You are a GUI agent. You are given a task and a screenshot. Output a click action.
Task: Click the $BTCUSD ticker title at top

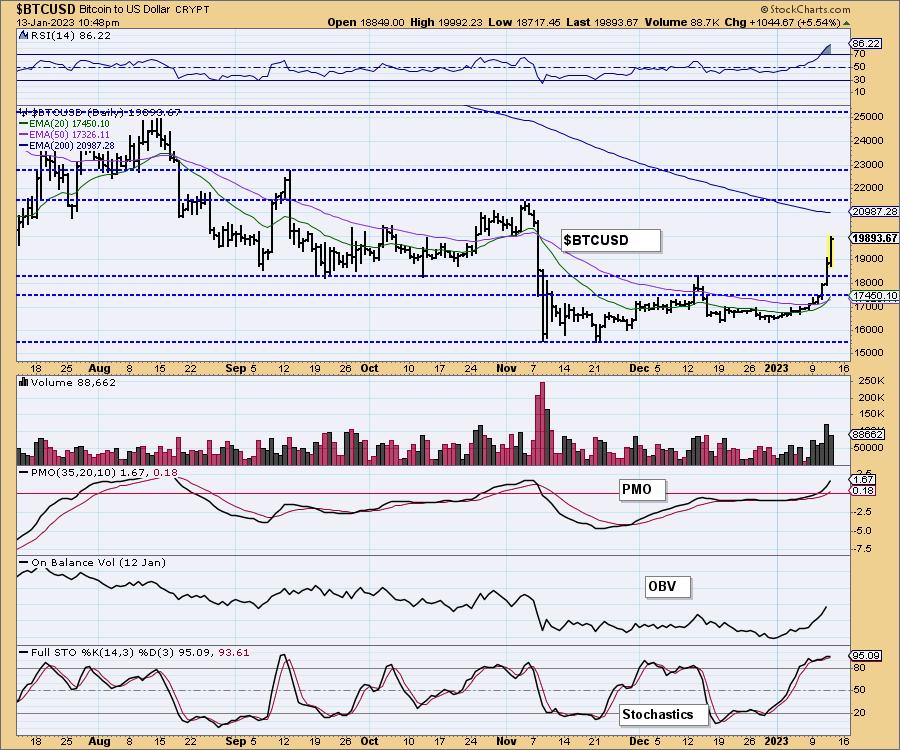point(45,9)
